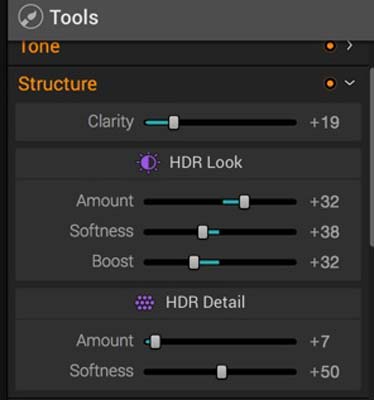374x400 pixels.
Task: Click the HDR Detail dots icon
Action: click(x=145, y=303)
